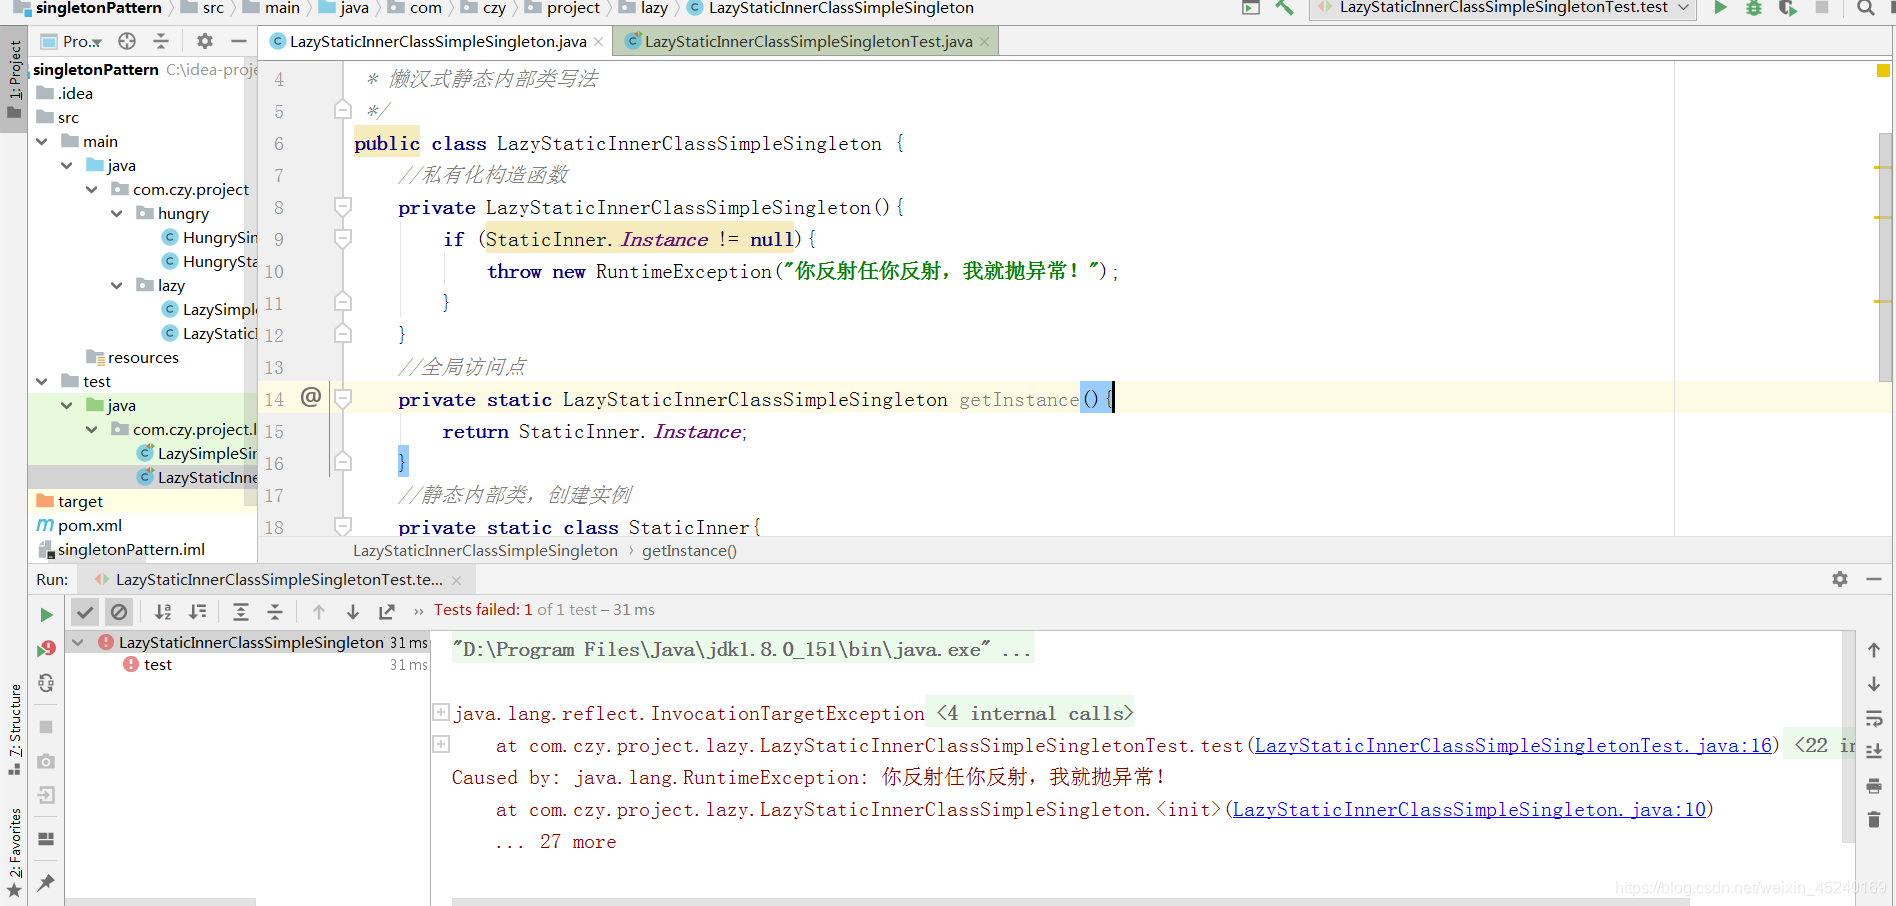This screenshot has width=1896, height=906.
Task: Select singletonPattern.iml file
Action: (x=131, y=550)
